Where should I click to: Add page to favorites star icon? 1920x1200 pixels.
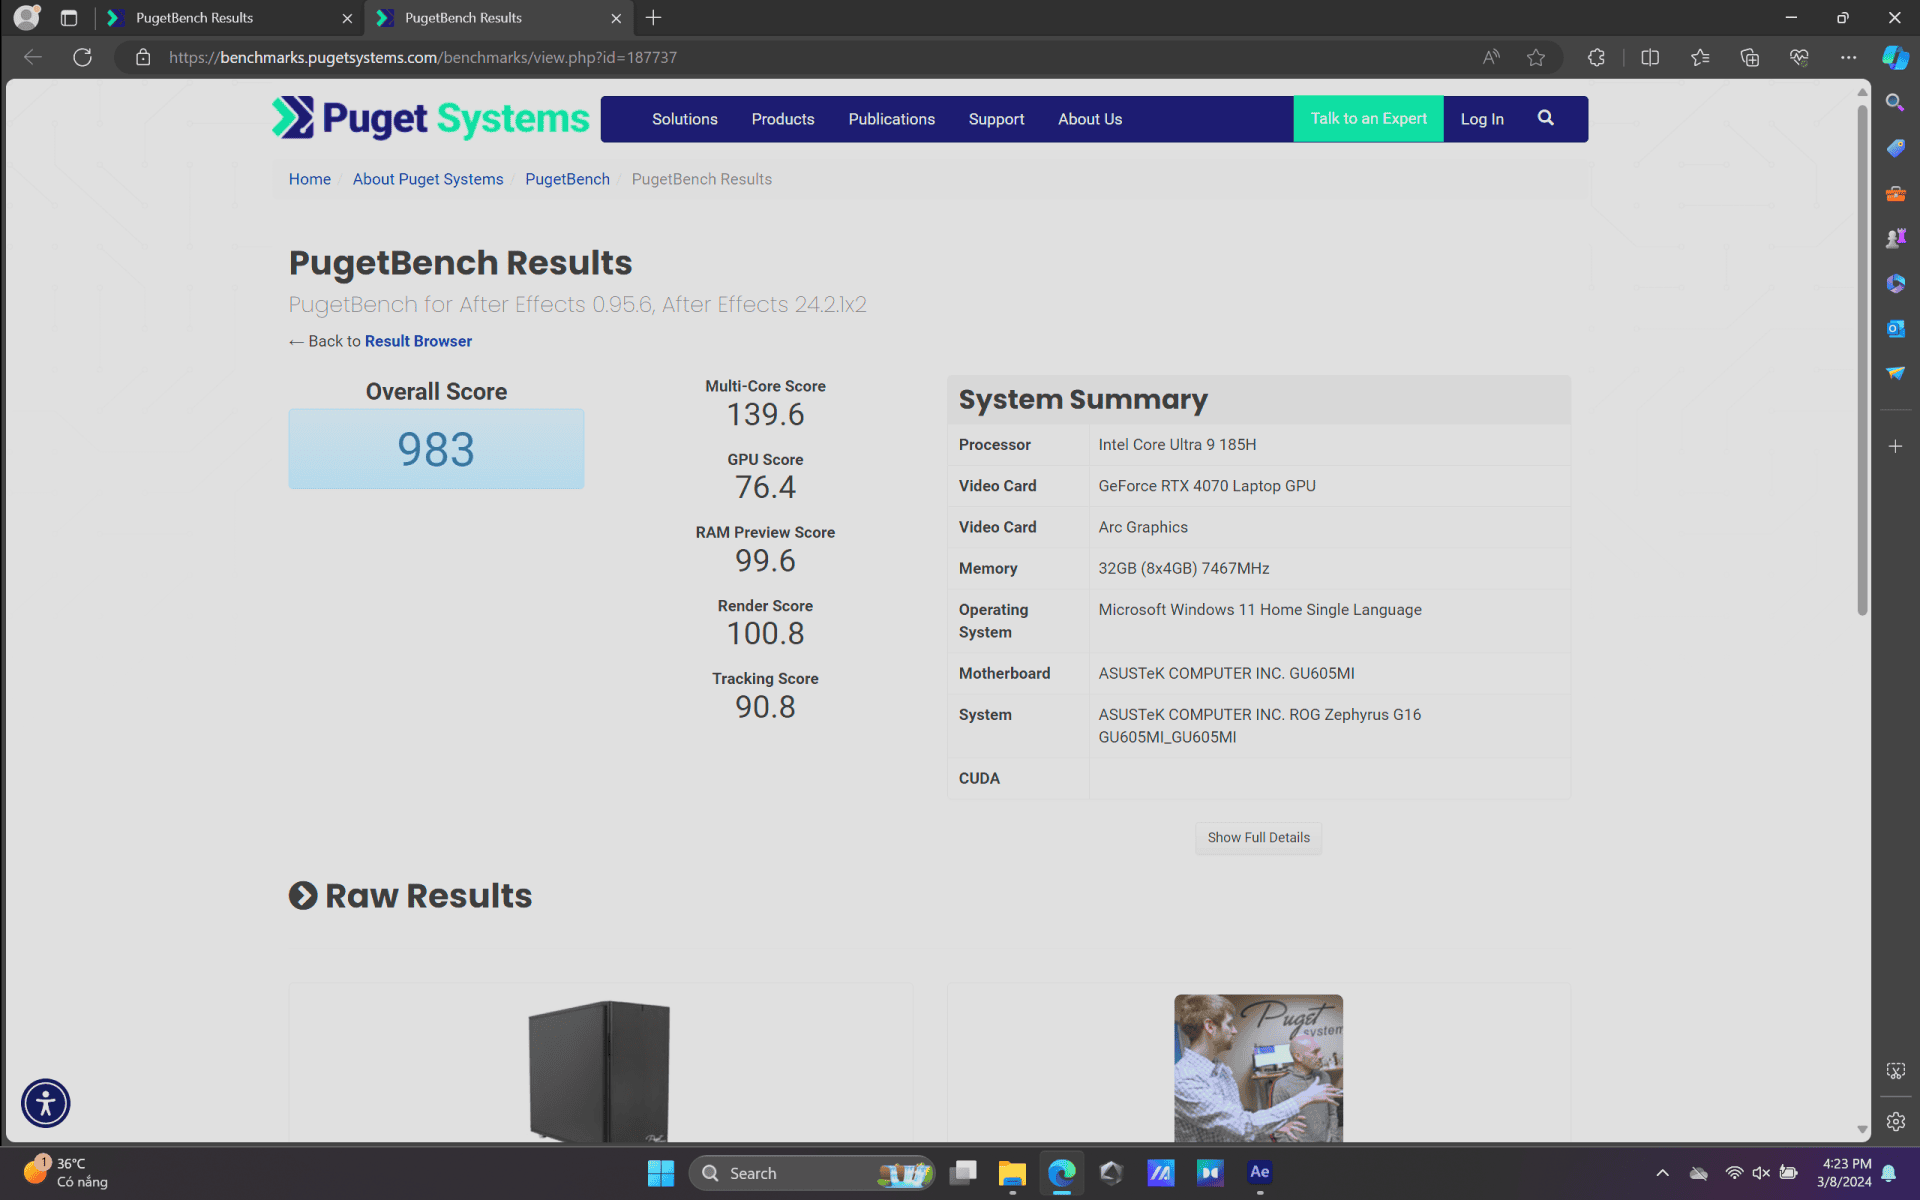point(1536,57)
